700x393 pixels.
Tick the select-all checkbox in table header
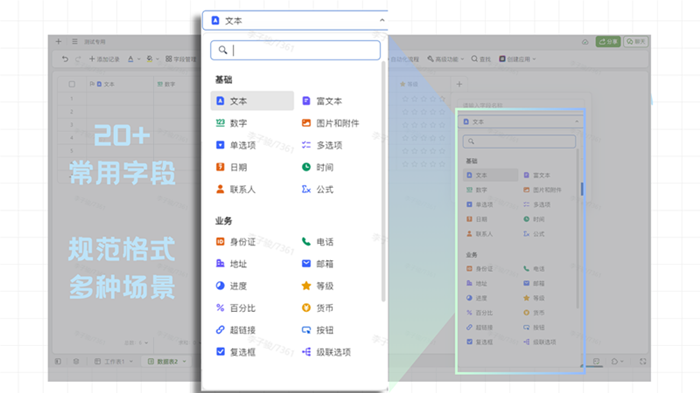click(x=72, y=84)
